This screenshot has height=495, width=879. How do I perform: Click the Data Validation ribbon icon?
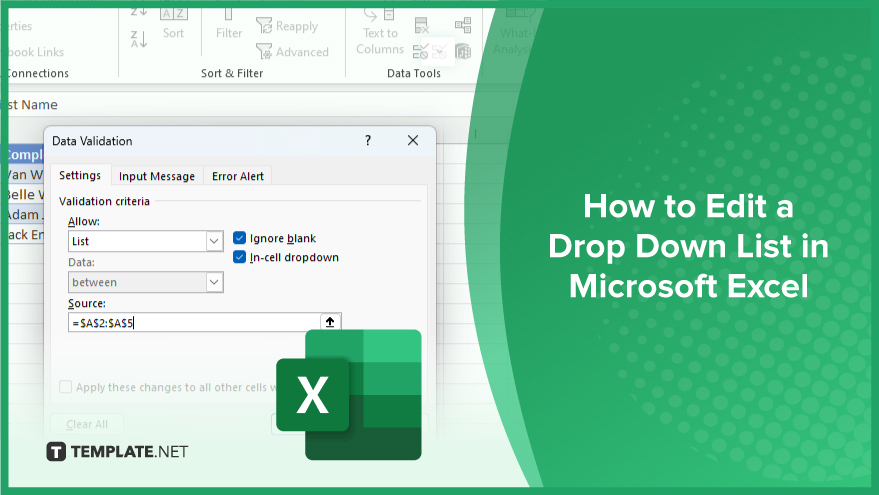click(x=420, y=52)
